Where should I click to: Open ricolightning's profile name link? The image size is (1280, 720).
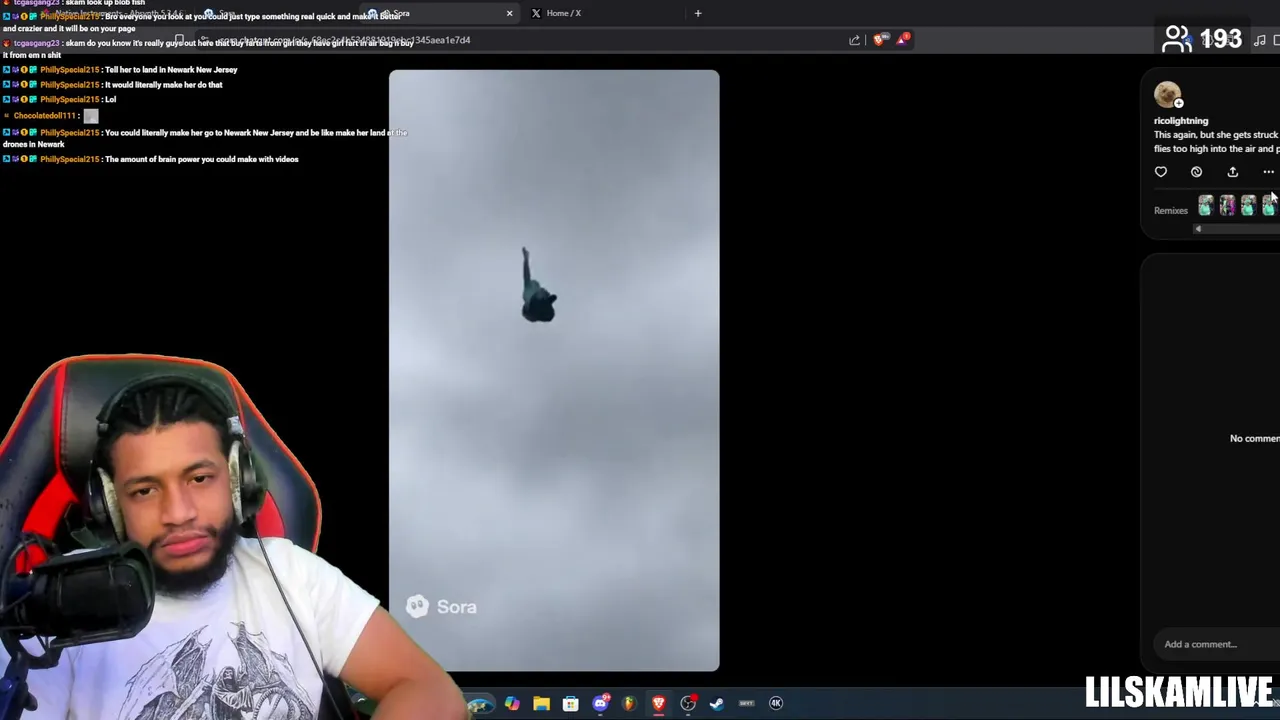pos(1181,121)
